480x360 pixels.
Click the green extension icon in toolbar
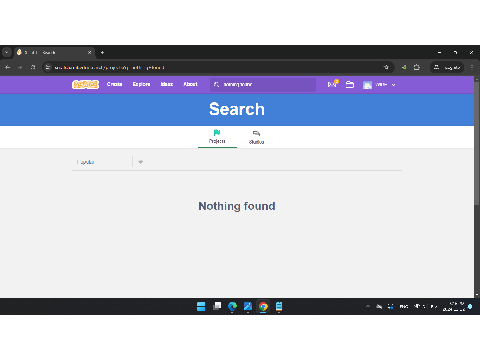[x=404, y=67]
